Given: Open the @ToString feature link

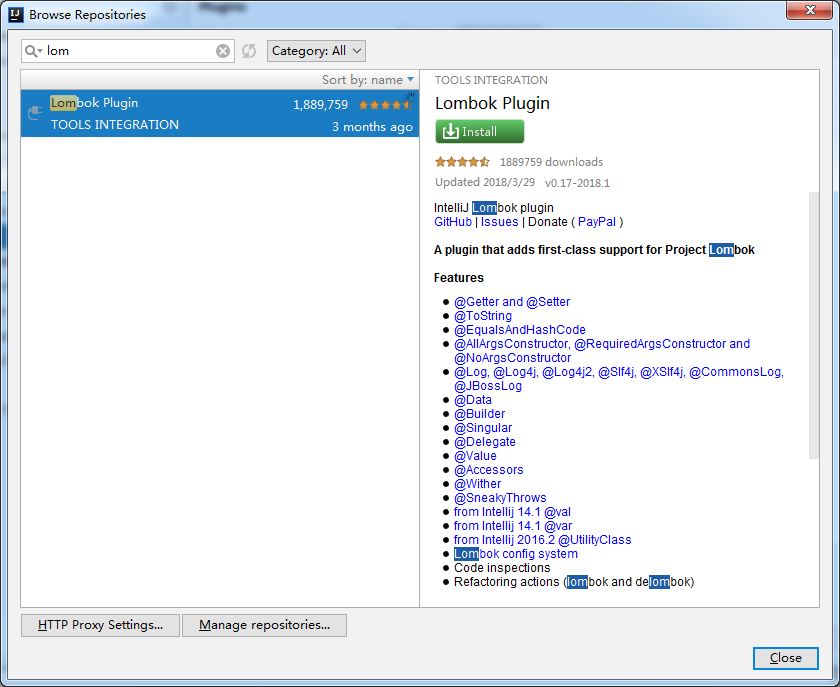Looking at the screenshot, I should click(483, 316).
